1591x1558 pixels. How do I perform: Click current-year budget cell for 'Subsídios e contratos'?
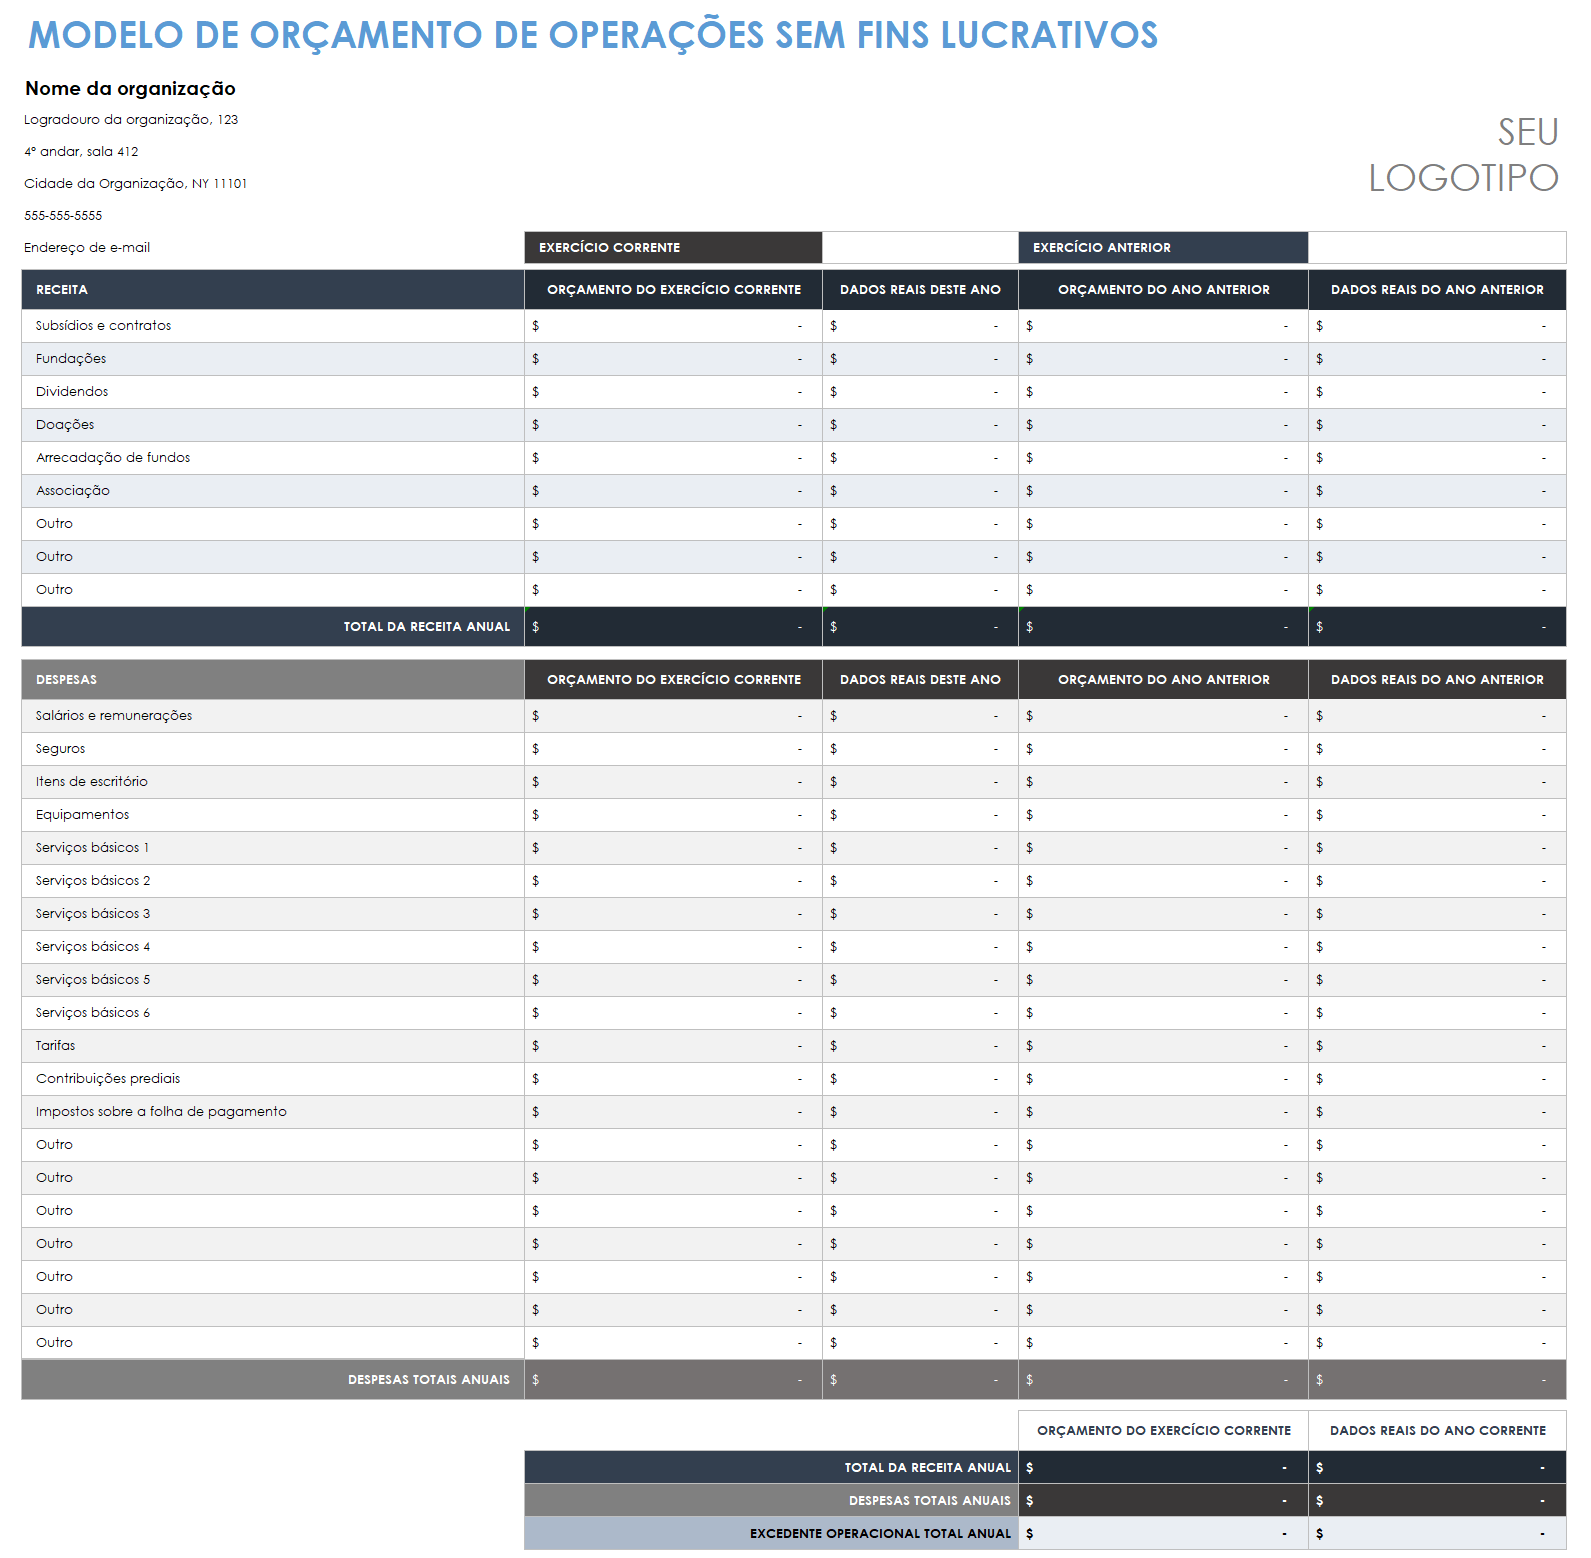(x=673, y=326)
